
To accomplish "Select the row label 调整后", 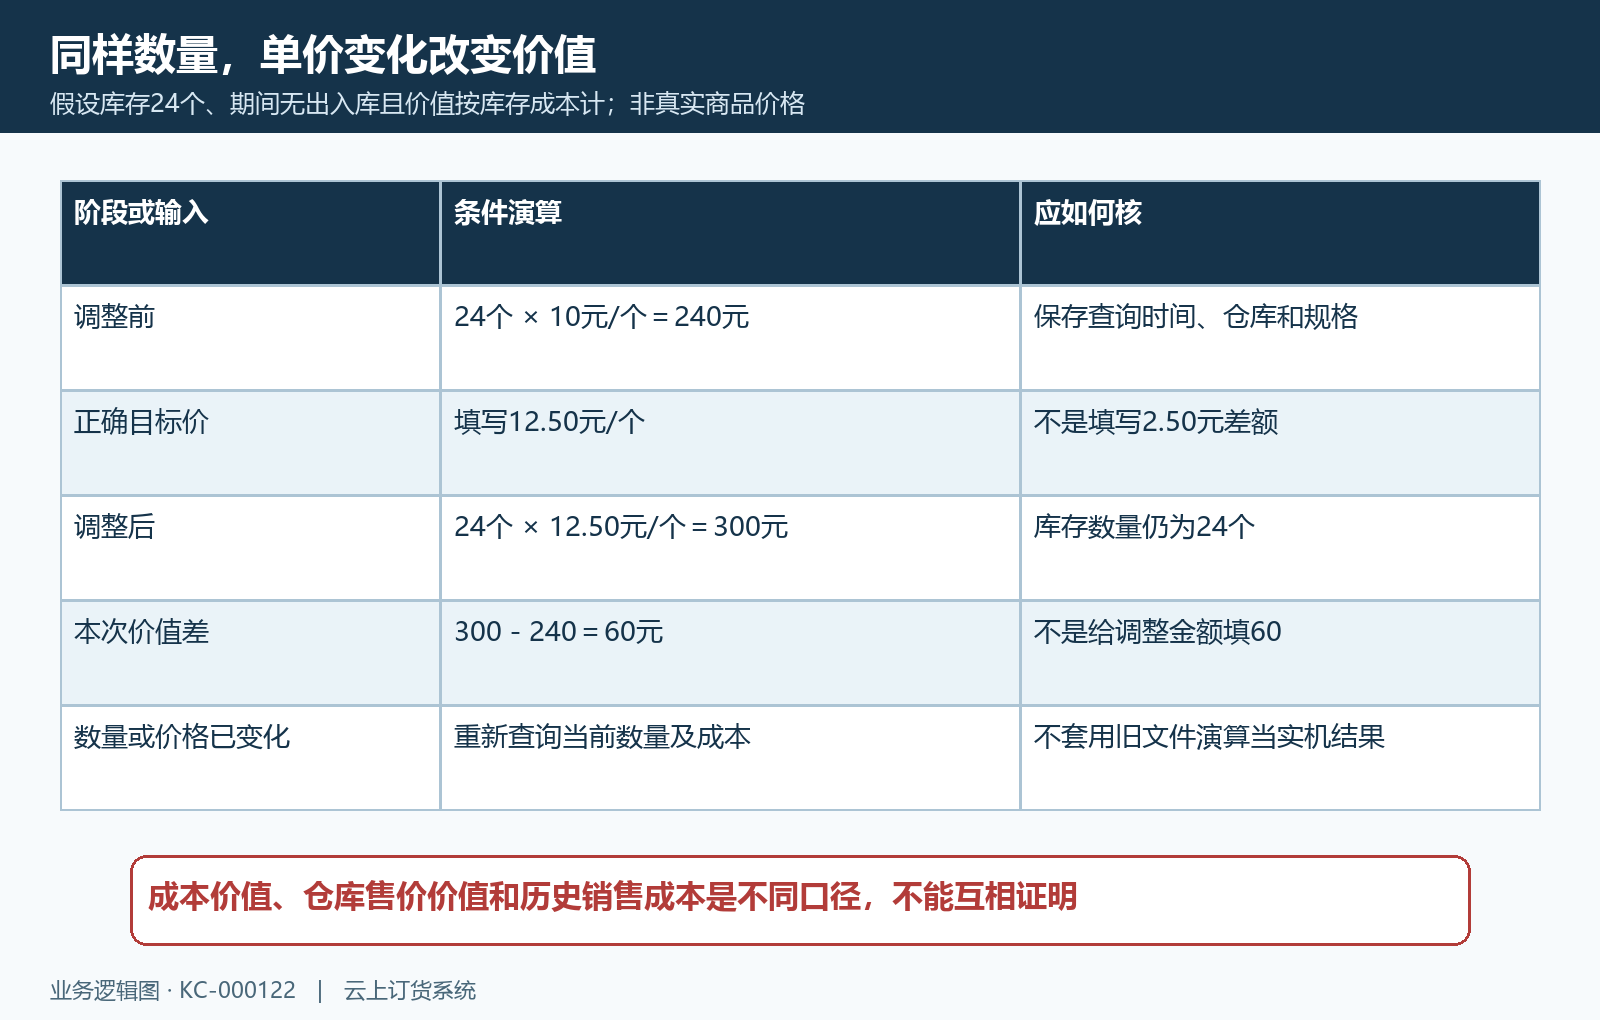I will pos(250,548).
